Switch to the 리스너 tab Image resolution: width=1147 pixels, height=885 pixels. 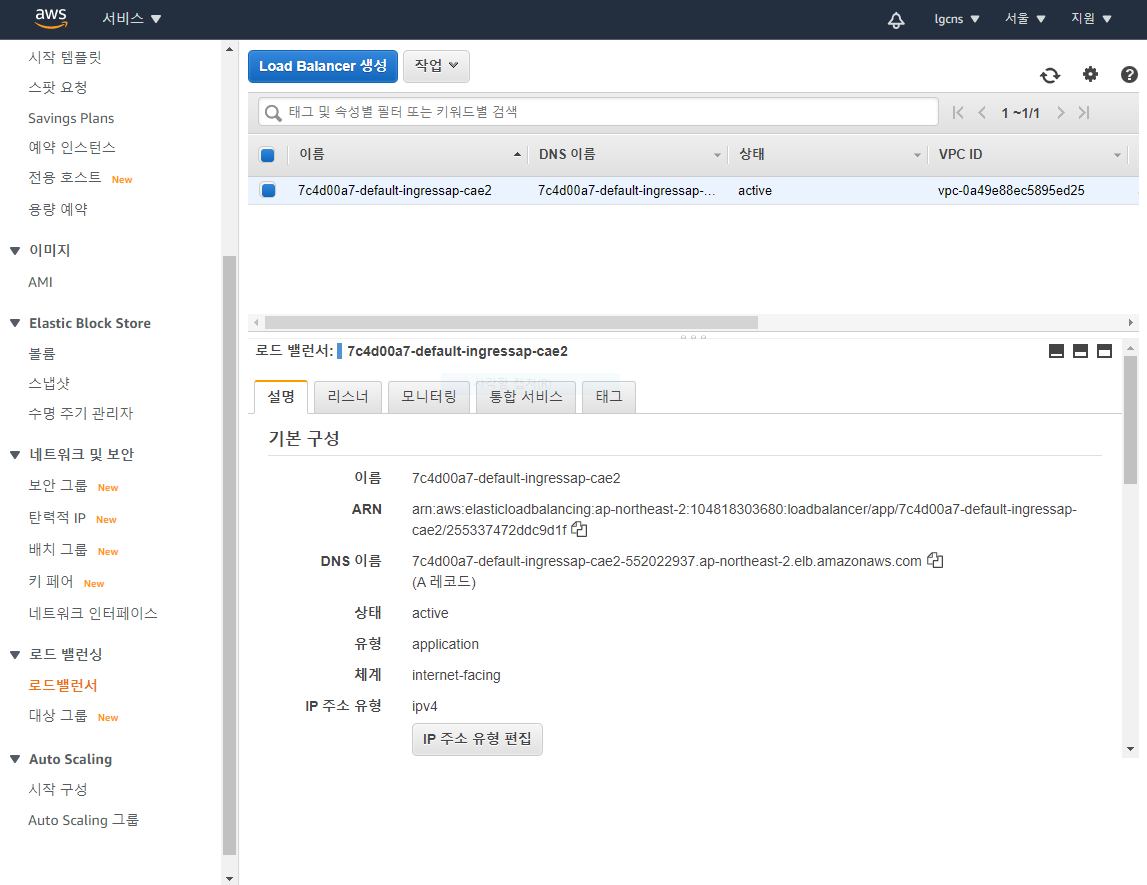348,396
